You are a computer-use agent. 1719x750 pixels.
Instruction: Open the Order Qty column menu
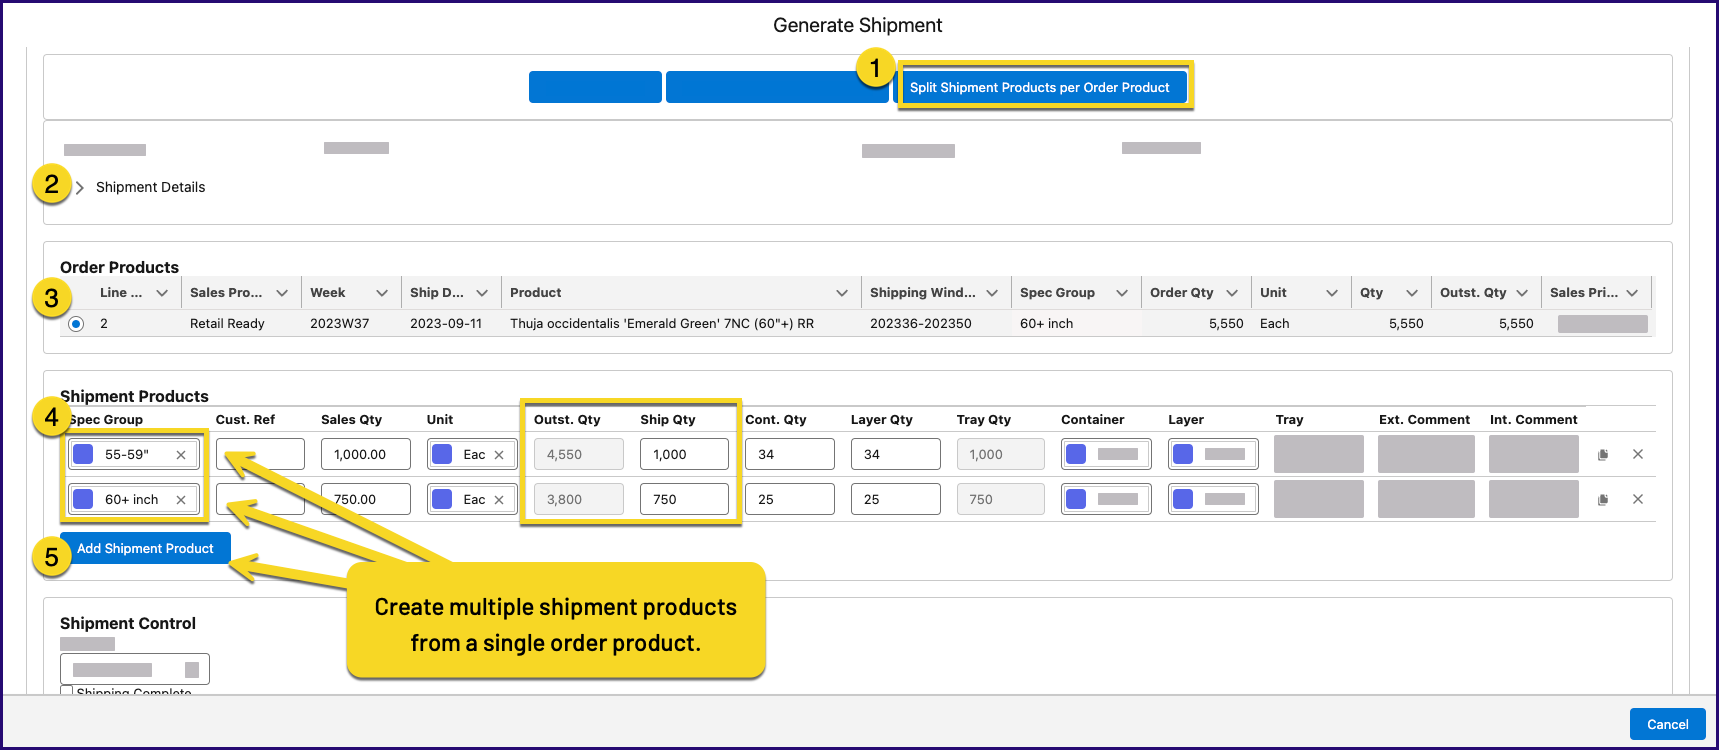(1232, 293)
